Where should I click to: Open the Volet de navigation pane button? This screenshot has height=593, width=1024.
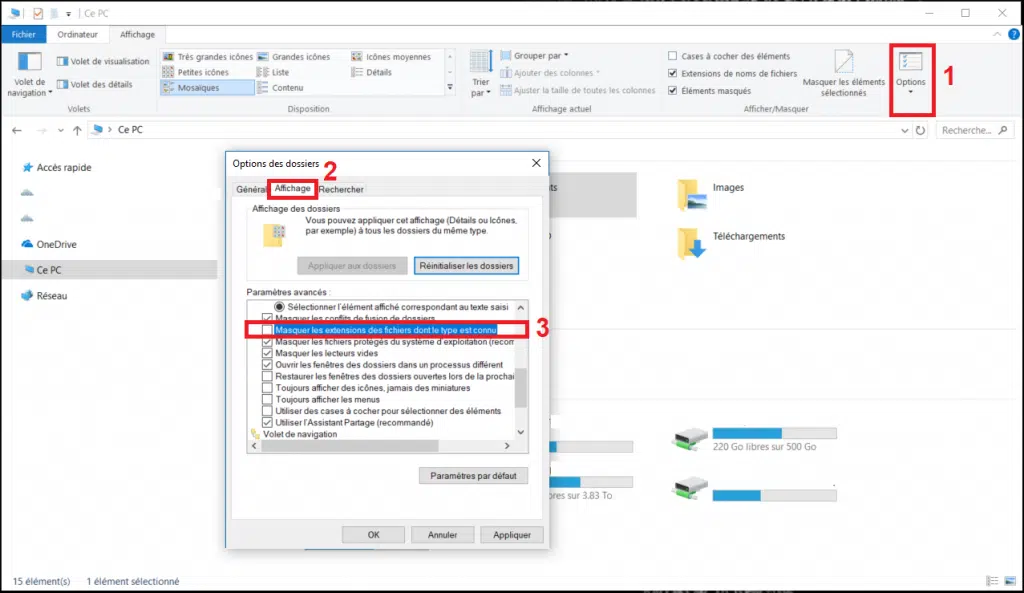click(29, 73)
